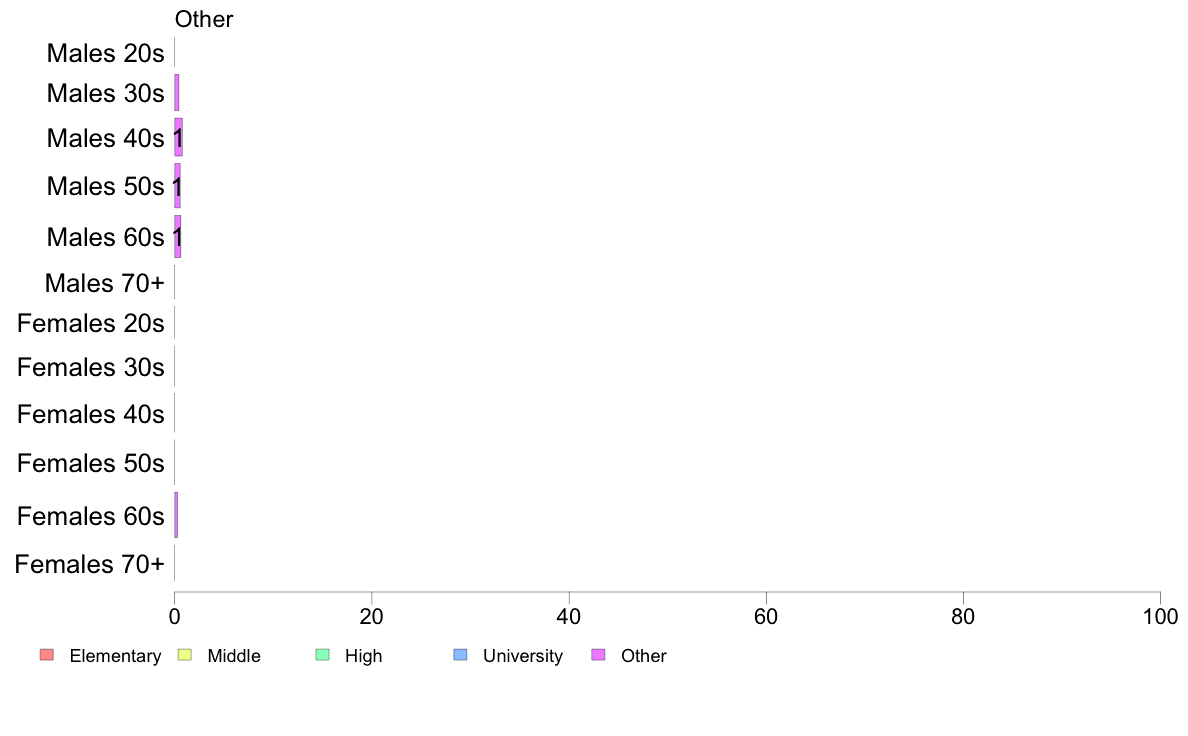
Task: Click the Elementary red legend swatch
Action: [x=47, y=655]
